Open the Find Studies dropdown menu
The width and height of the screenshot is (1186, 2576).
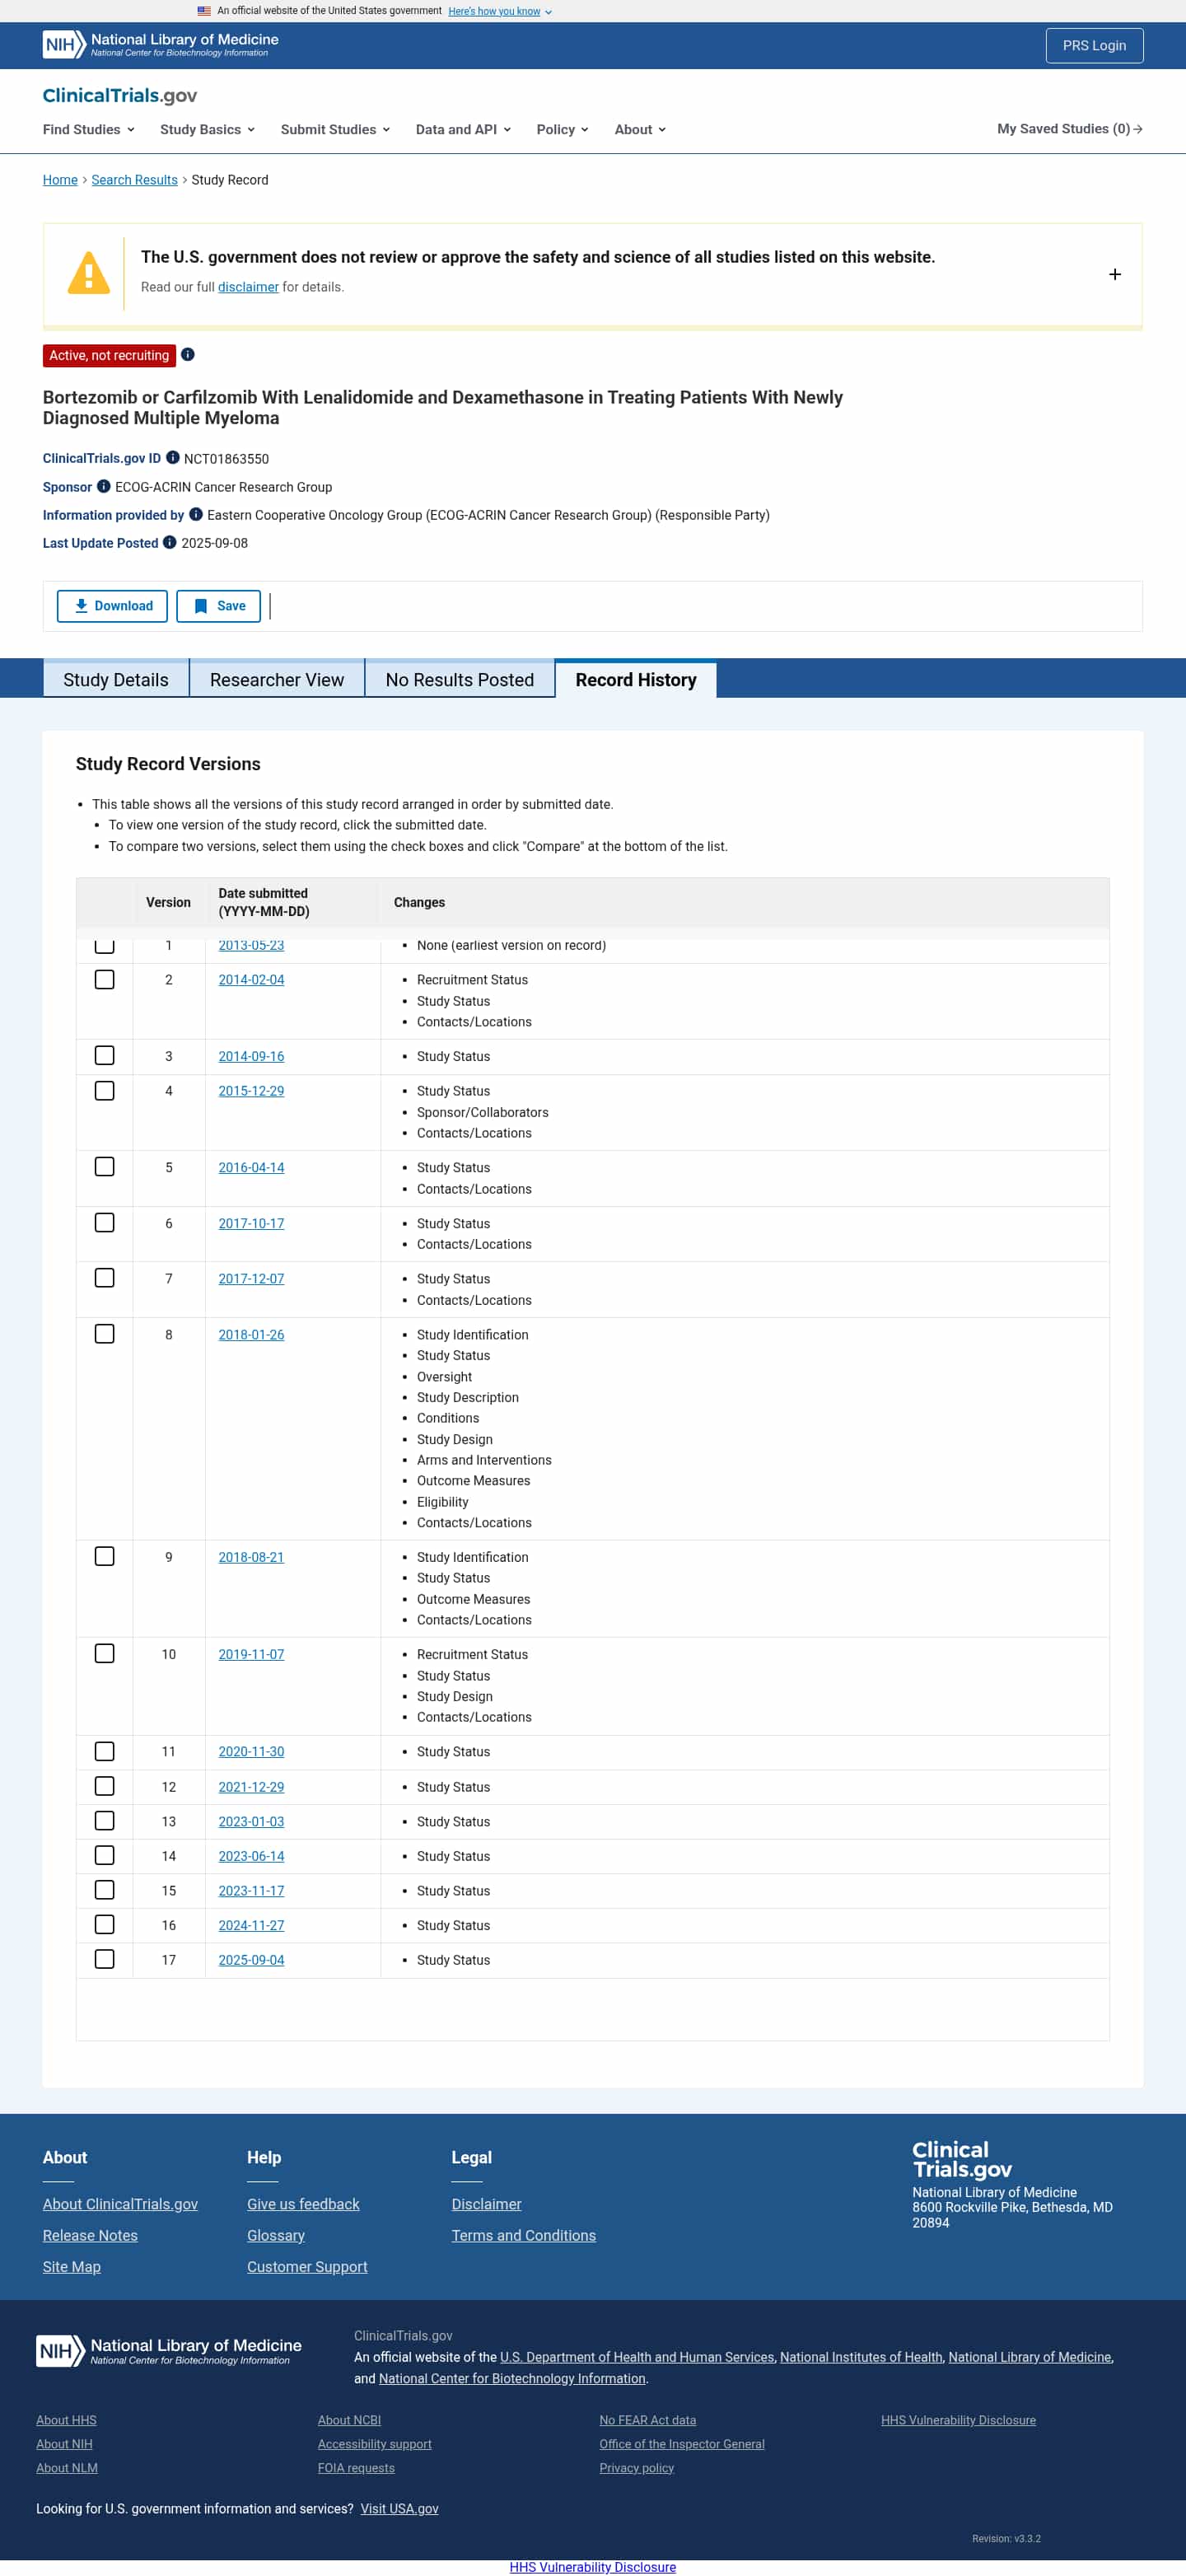click(x=89, y=129)
